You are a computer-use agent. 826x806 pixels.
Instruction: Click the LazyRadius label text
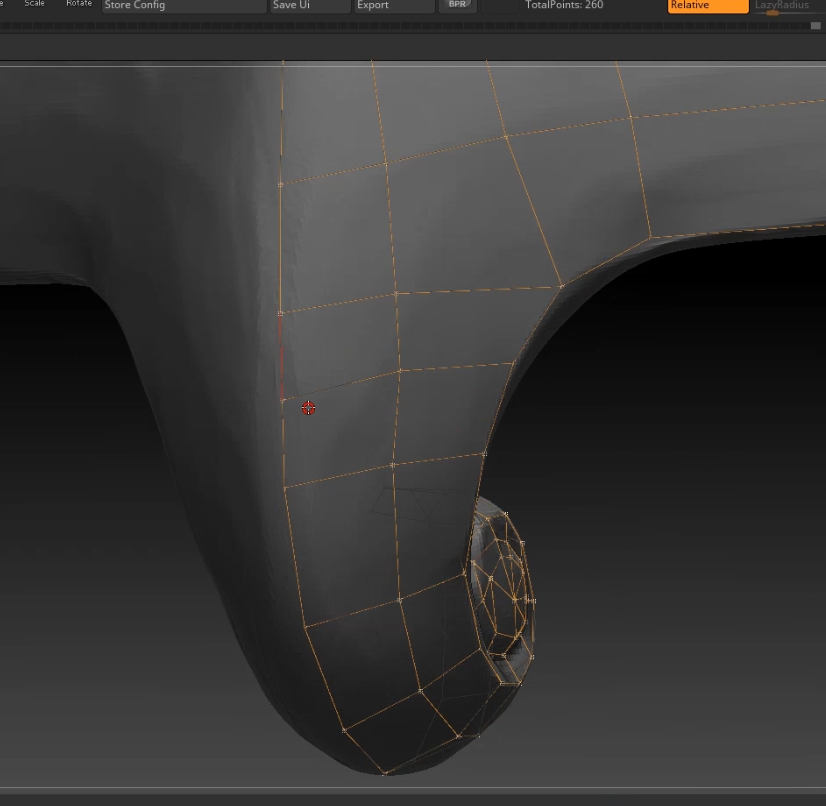(x=781, y=5)
